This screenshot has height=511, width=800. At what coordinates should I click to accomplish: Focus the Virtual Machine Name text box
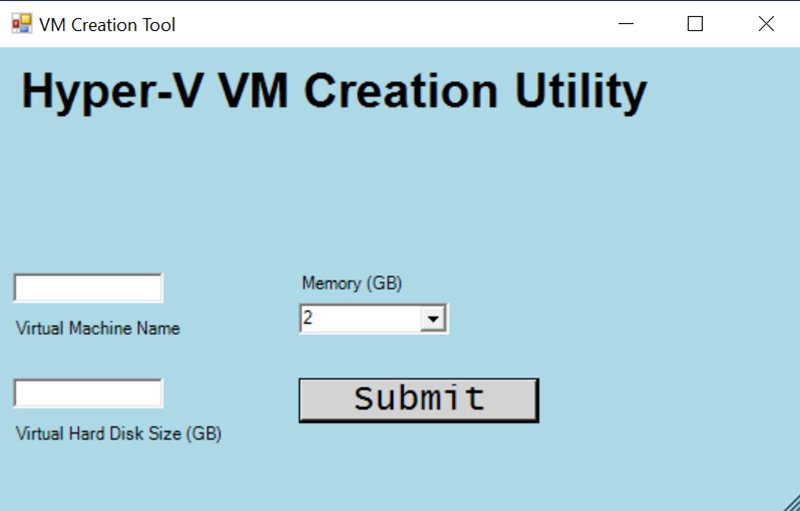(88, 288)
